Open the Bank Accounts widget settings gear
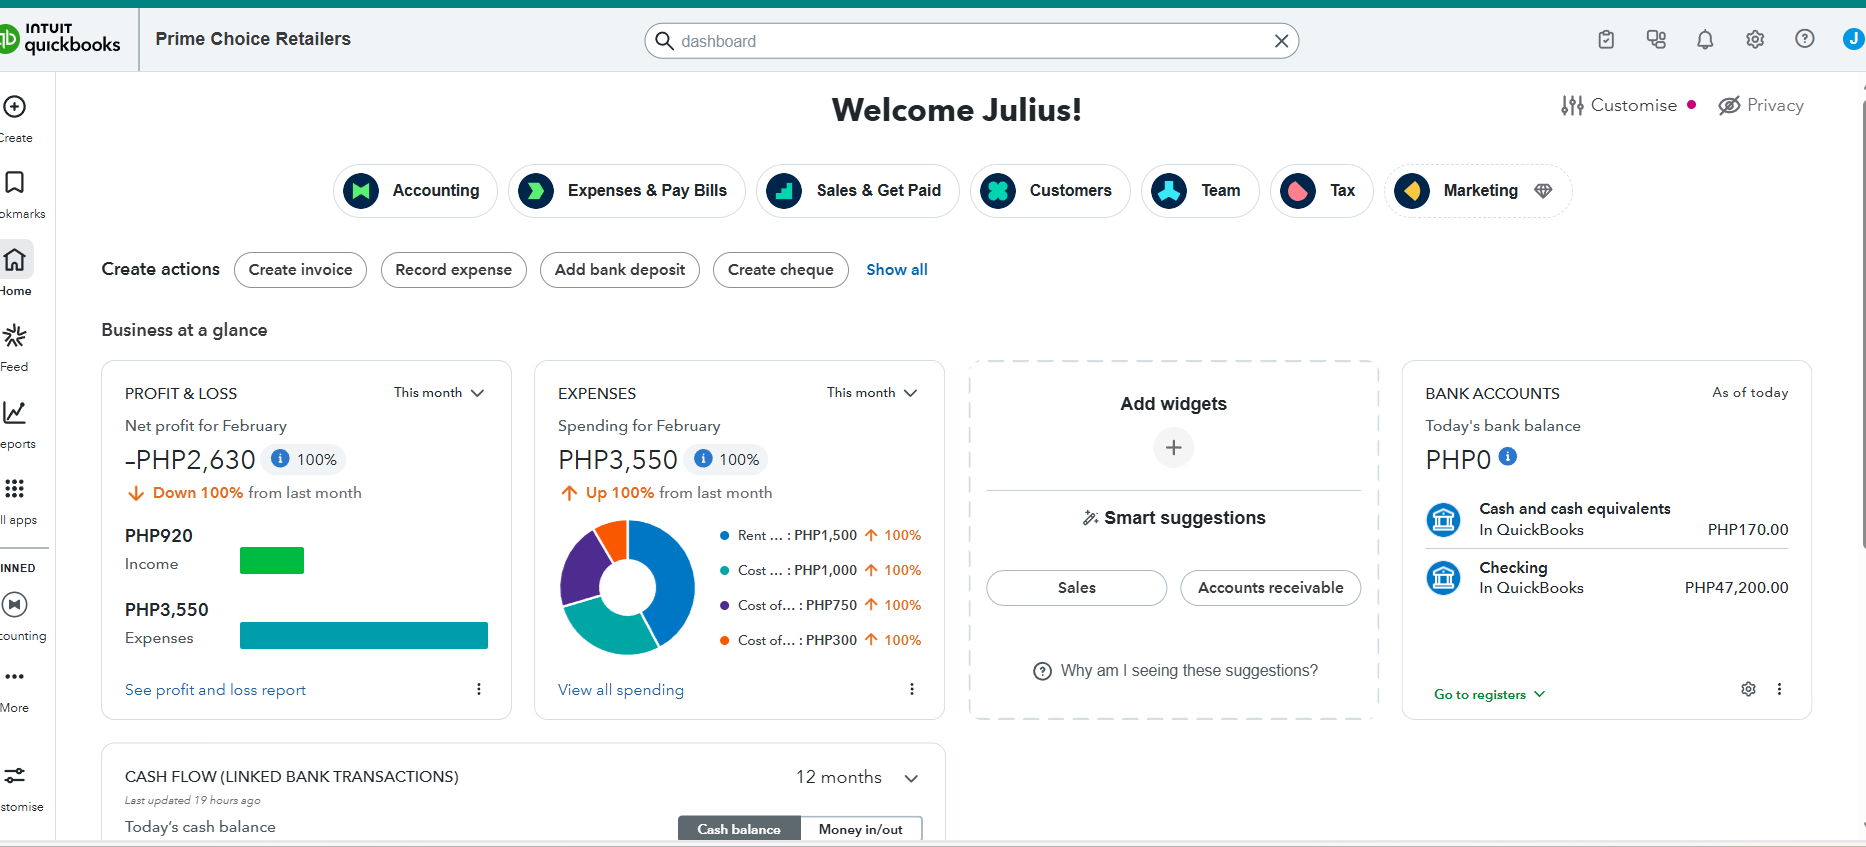The width and height of the screenshot is (1866, 847). 1748,689
